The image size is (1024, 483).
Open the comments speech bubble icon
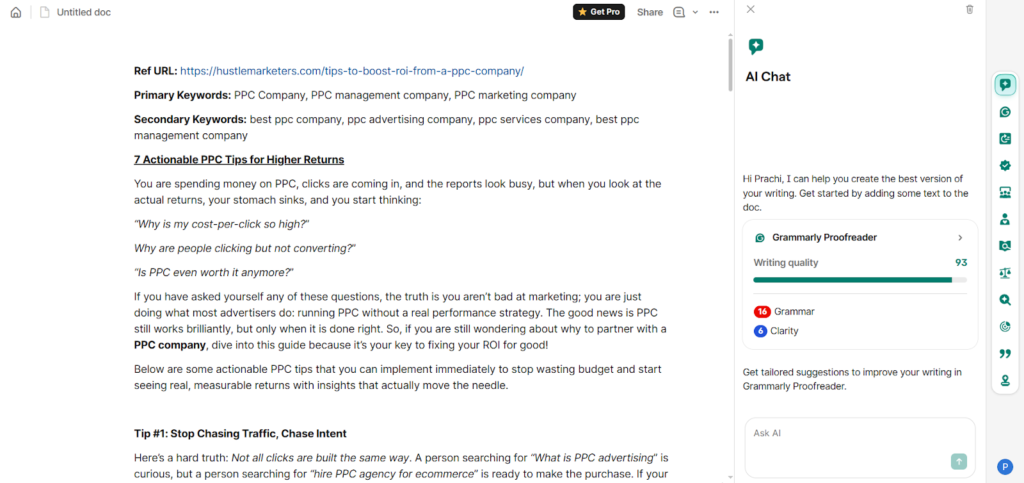click(x=680, y=12)
